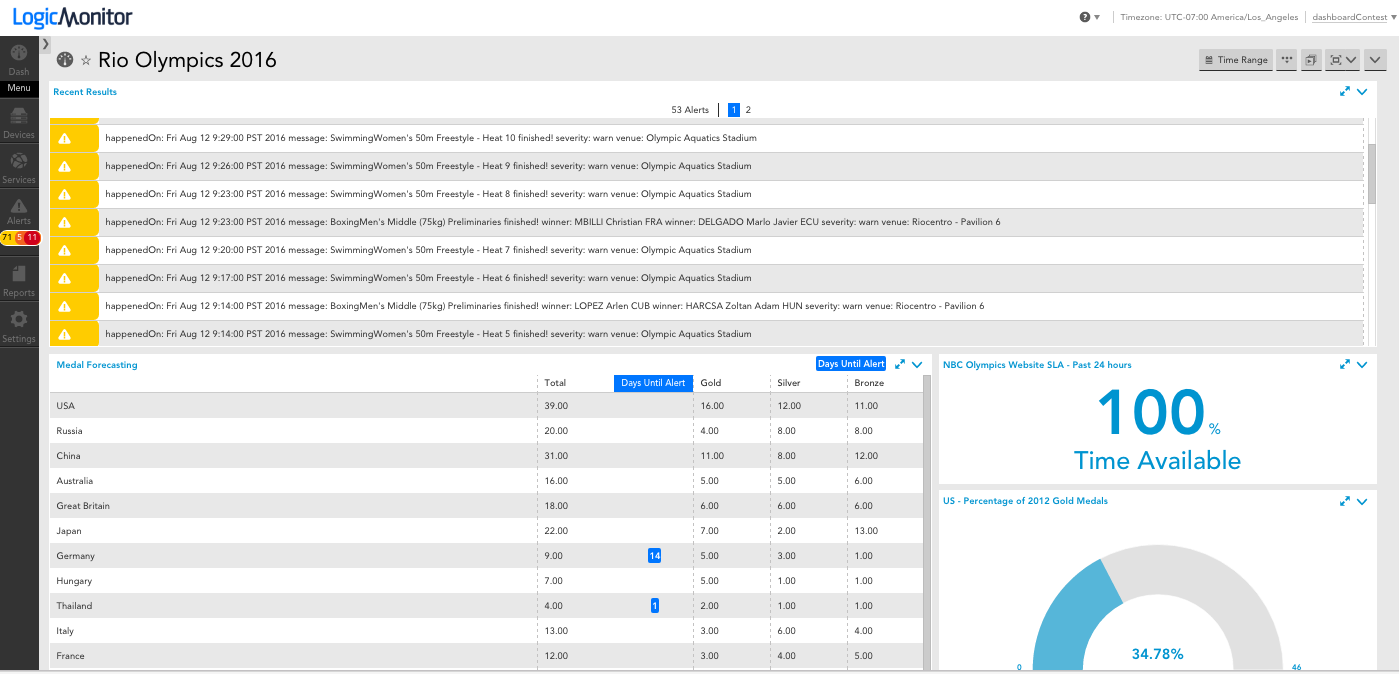The width and height of the screenshot is (1399, 674).
Task: Click the Medal Forecasting widget title
Action: coord(97,365)
